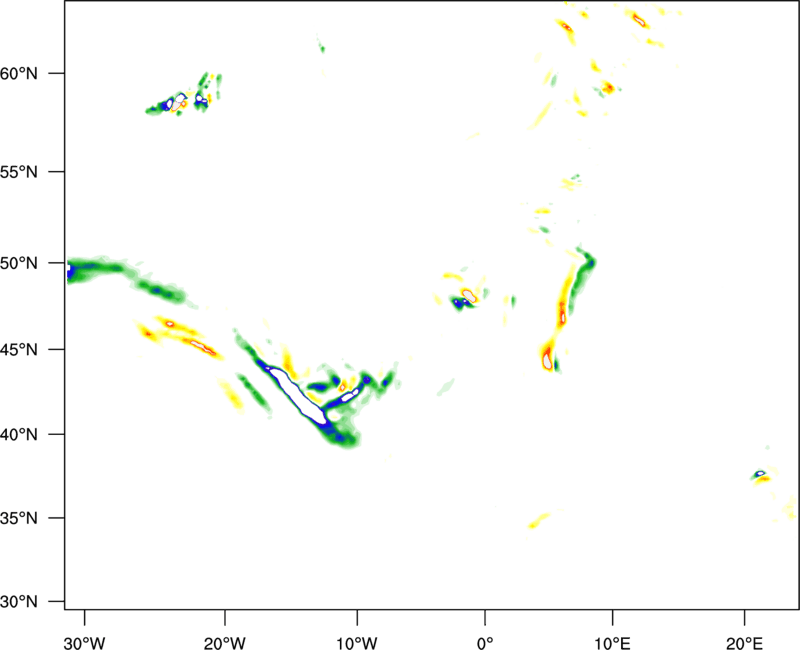The height and width of the screenshot is (650, 800).
Task: Click the 30°W longitude label
Action: 84,643
